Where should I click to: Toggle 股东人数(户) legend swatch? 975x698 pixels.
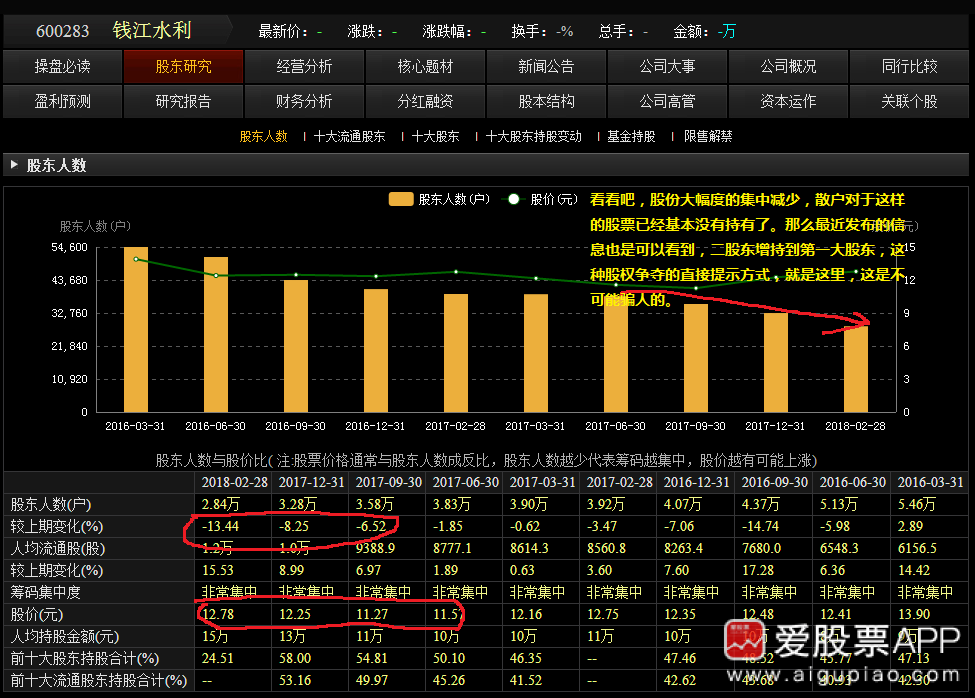[401, 199]
